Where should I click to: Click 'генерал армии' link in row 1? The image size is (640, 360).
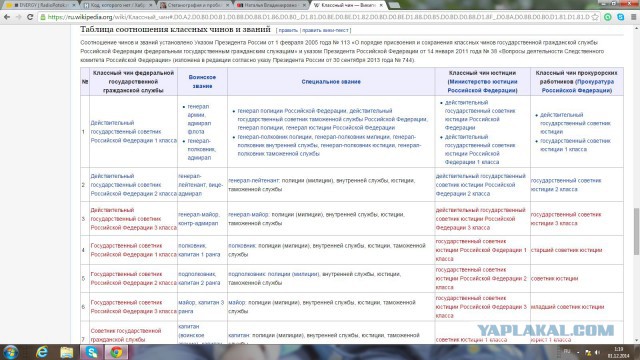(198, 111)
